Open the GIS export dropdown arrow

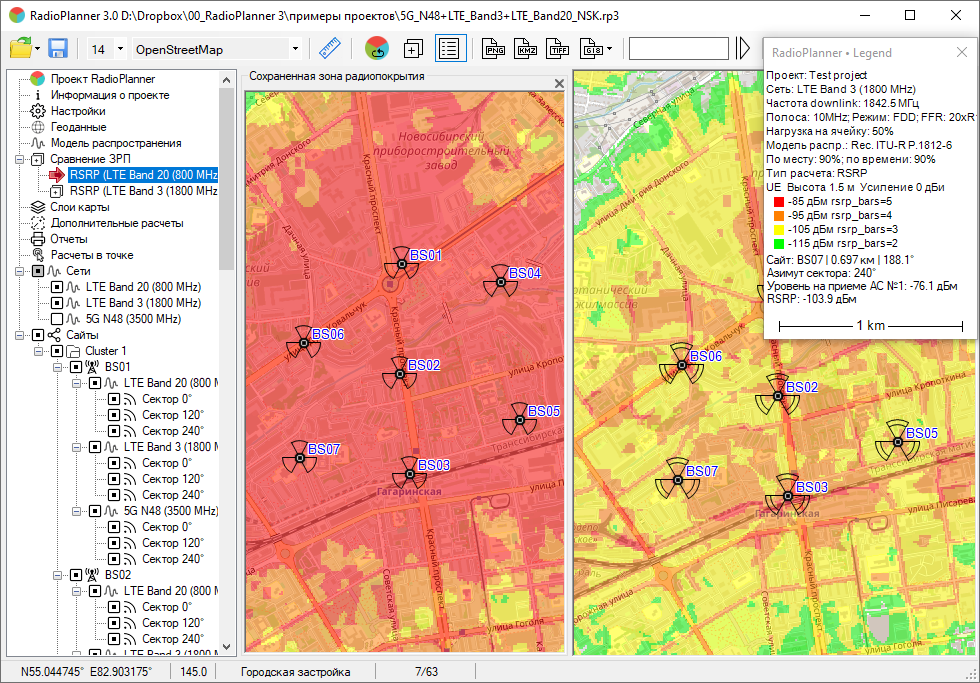point(609,49)
